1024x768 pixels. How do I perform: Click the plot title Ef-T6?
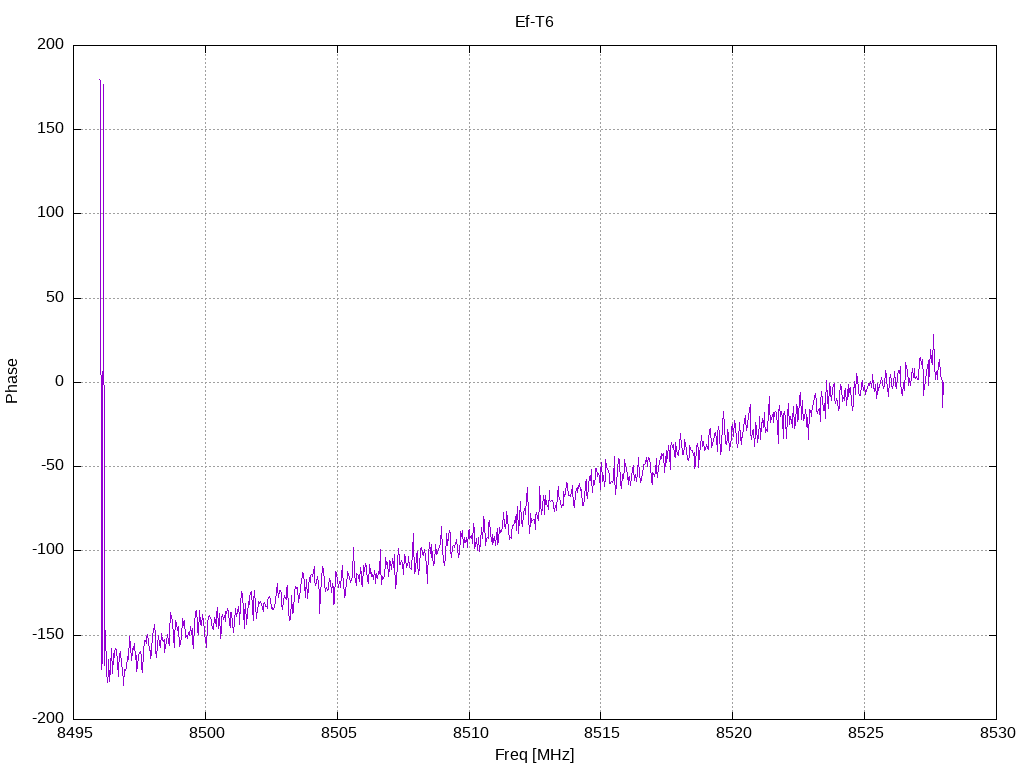534,21
